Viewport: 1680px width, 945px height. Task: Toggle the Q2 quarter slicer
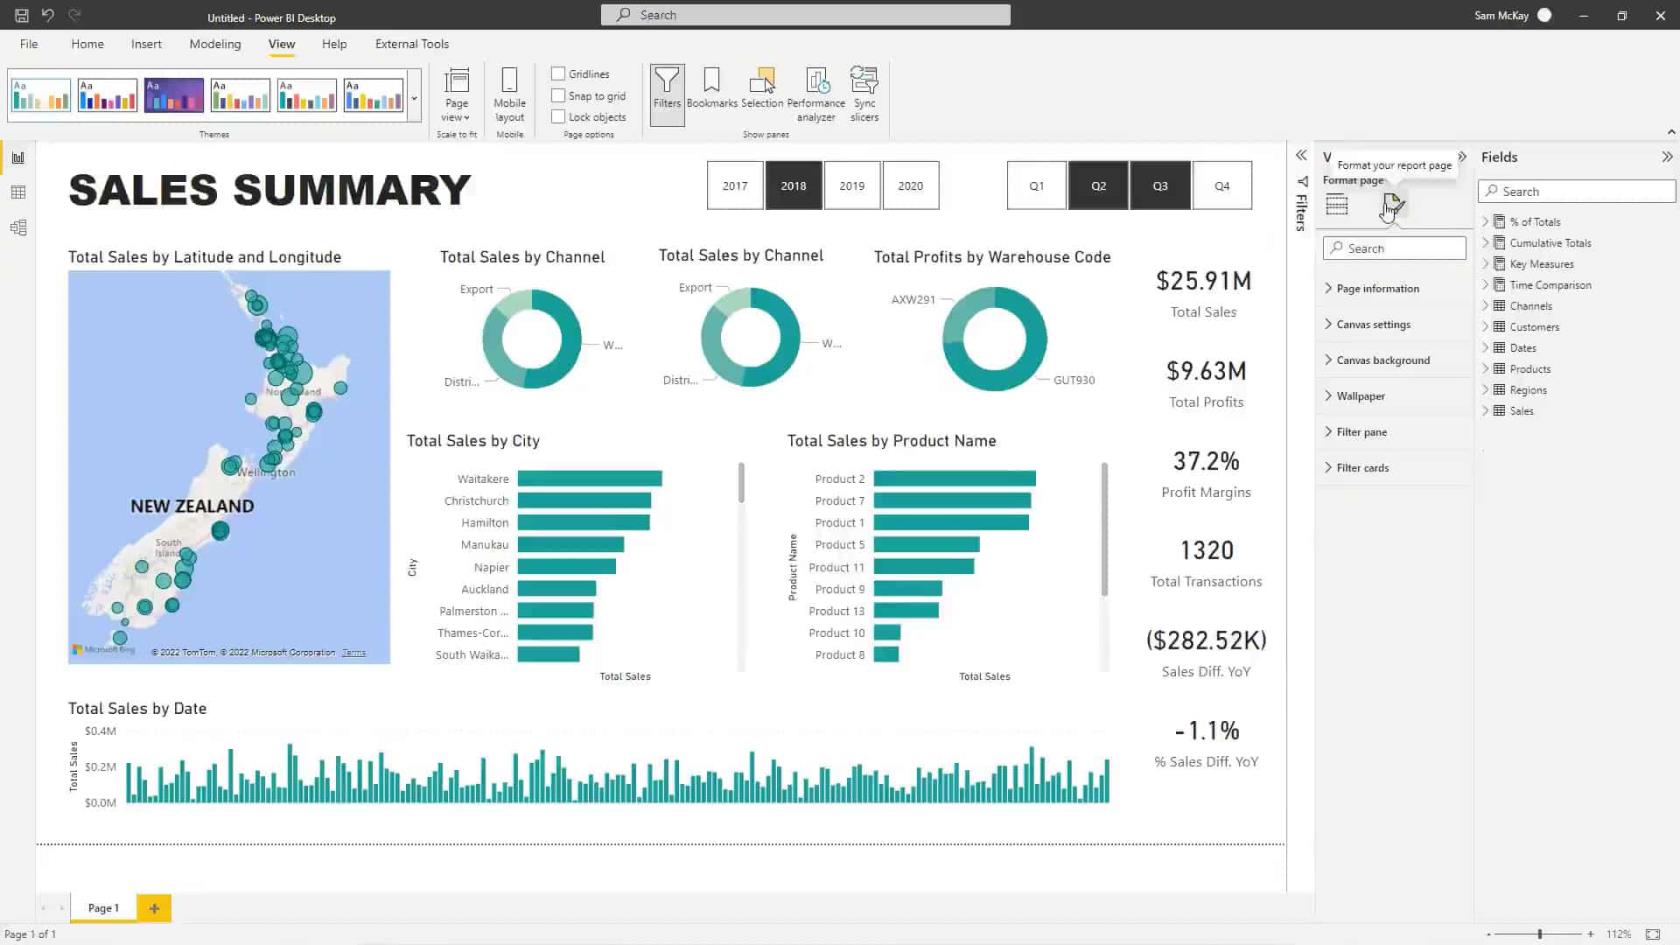[1098, 186]
